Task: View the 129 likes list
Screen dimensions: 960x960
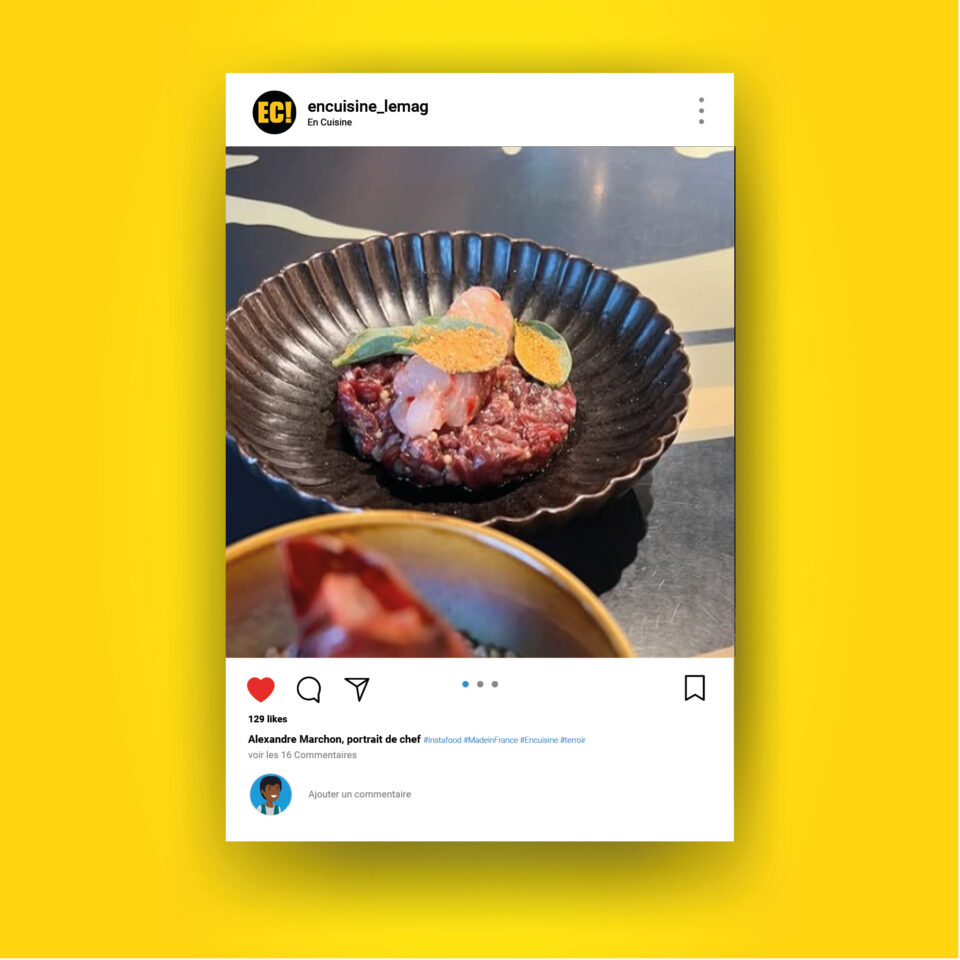Action: click(x=268, y=719)
